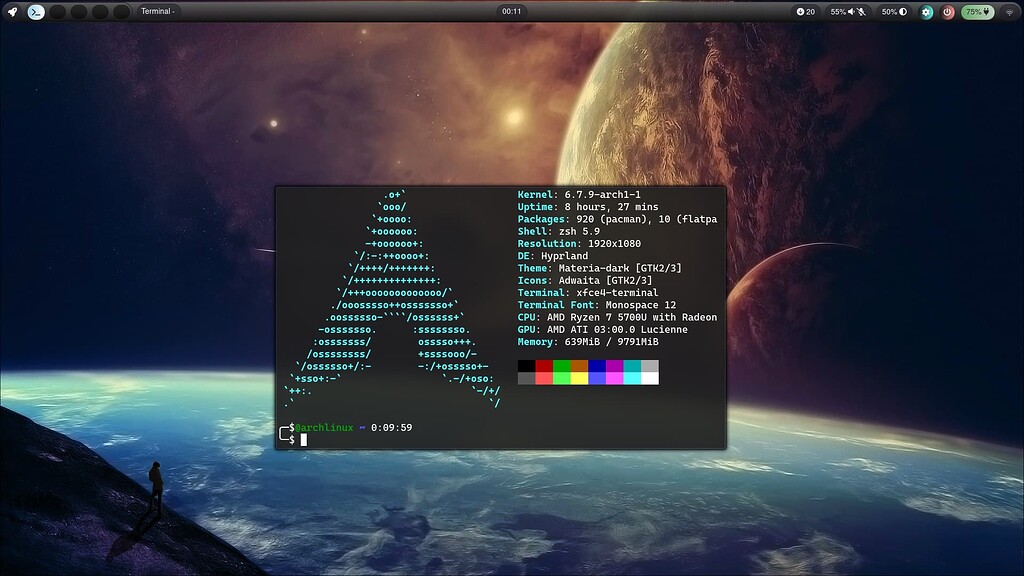Click the Kernel 6.7.9-arch1-1 line

(x=579, y=195)
